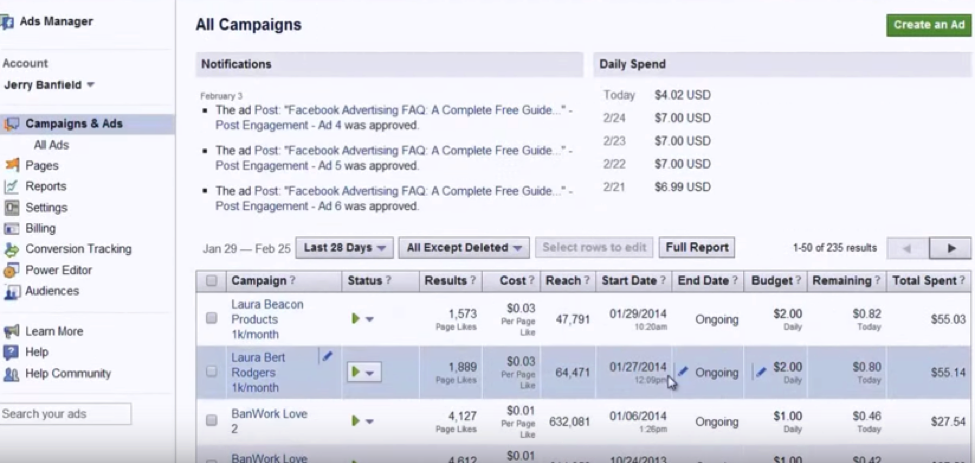Click the Power Editor gear icon
The width and height of the screenshot is (975, 463).
click(x=11, y=270)
